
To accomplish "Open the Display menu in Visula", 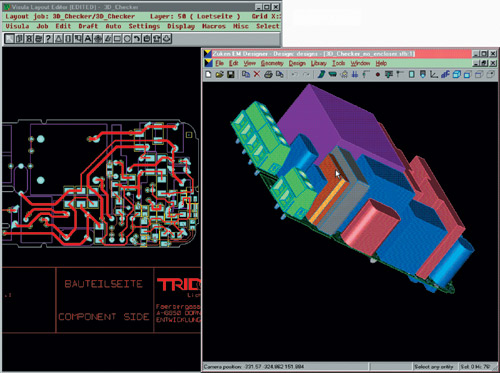I will tap(181, 26).
